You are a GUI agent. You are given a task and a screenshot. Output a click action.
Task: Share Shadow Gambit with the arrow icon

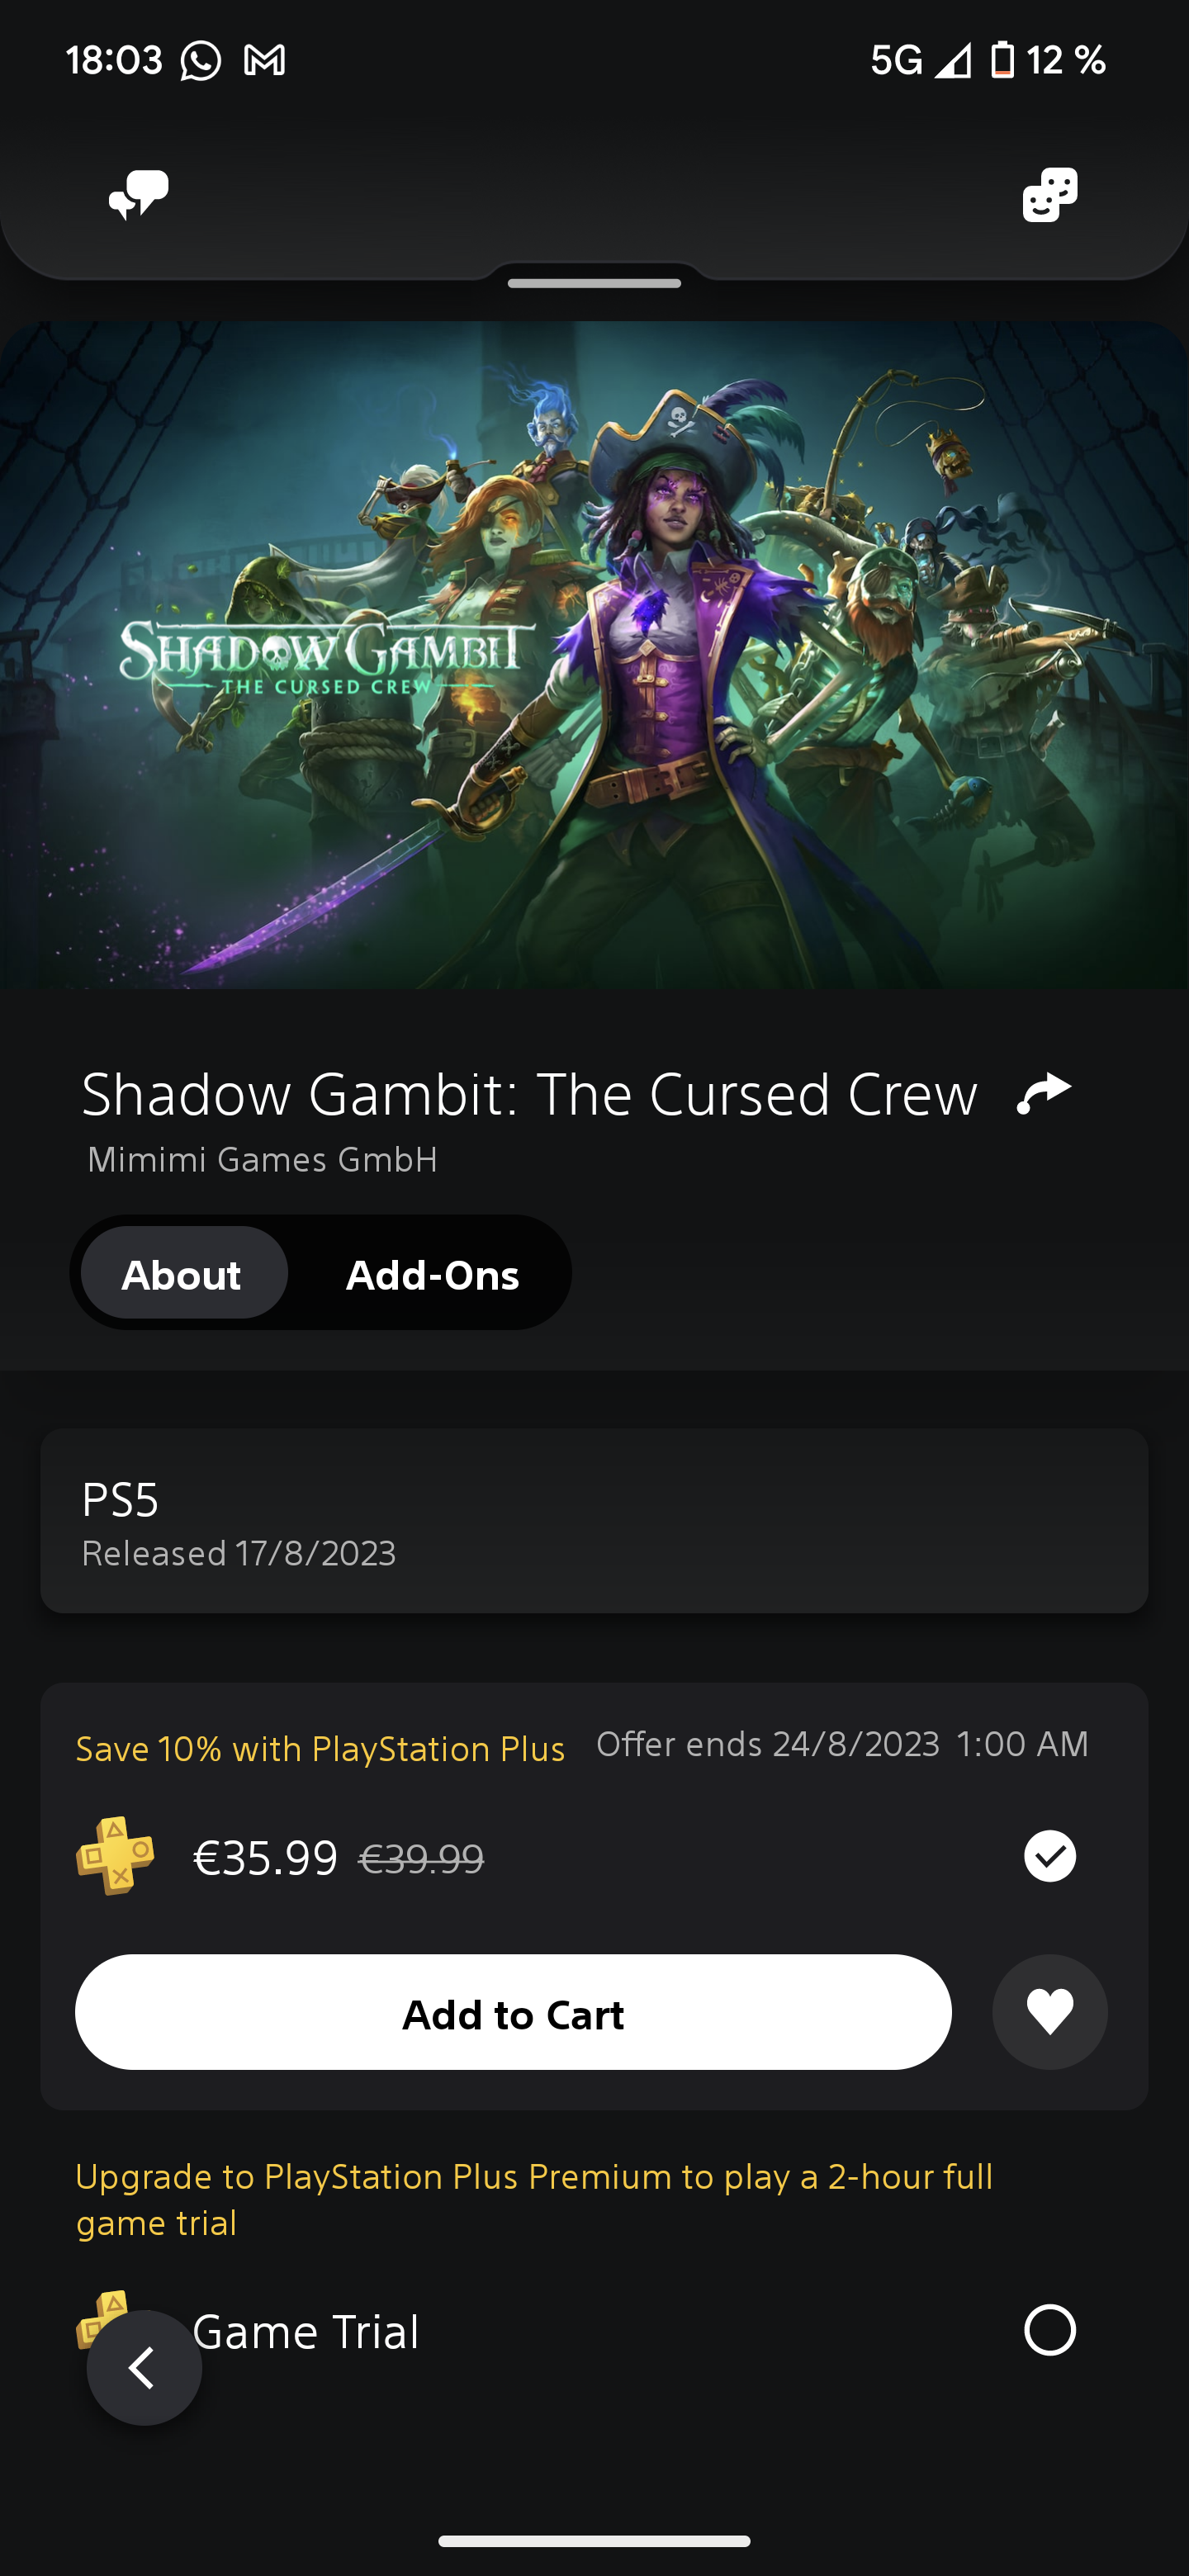(x=1043, y=1092)
